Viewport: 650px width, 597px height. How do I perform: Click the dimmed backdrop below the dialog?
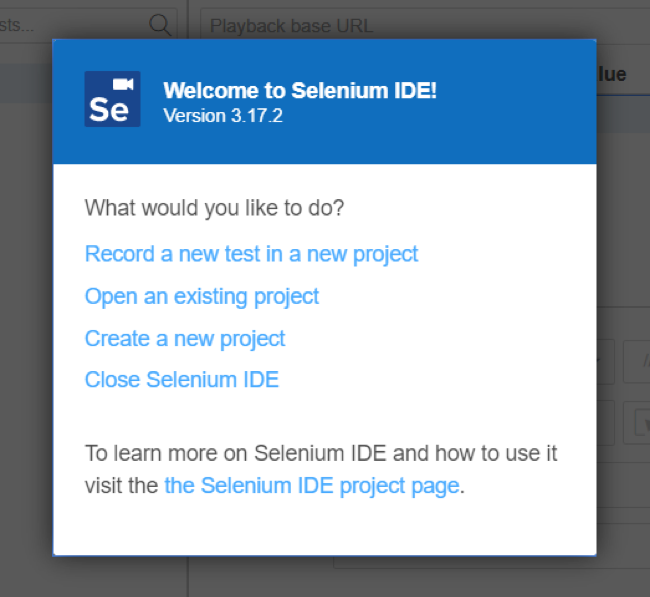click(325, 578)
